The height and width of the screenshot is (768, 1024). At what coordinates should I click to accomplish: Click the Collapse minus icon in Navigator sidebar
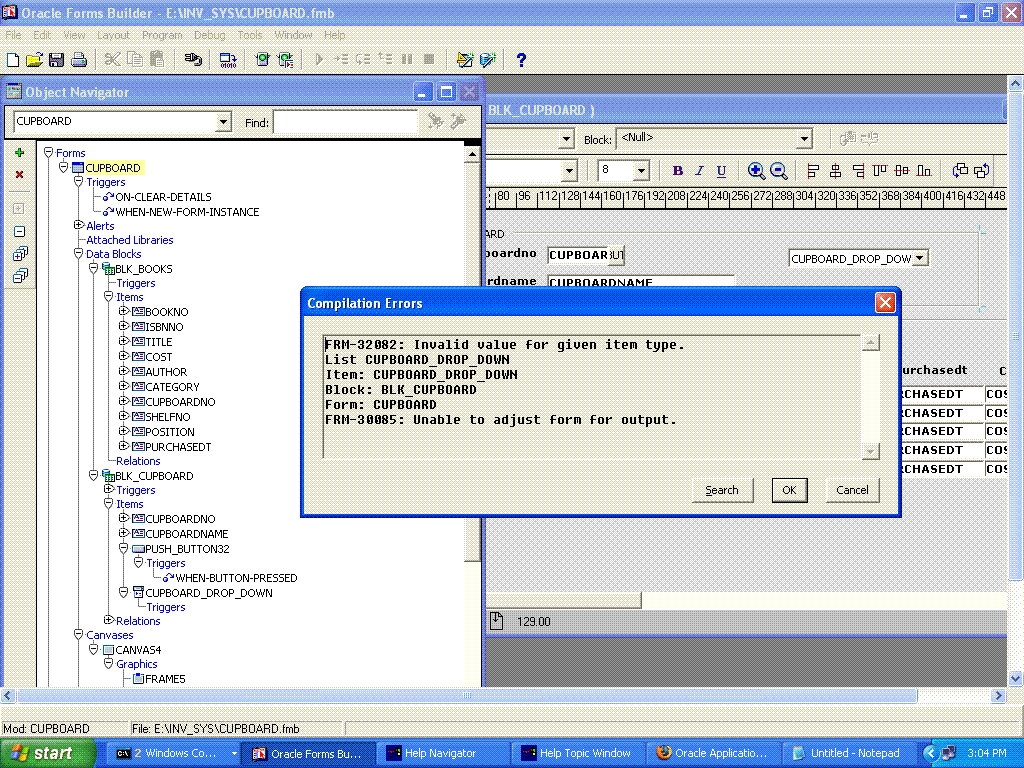pos(20,232)
